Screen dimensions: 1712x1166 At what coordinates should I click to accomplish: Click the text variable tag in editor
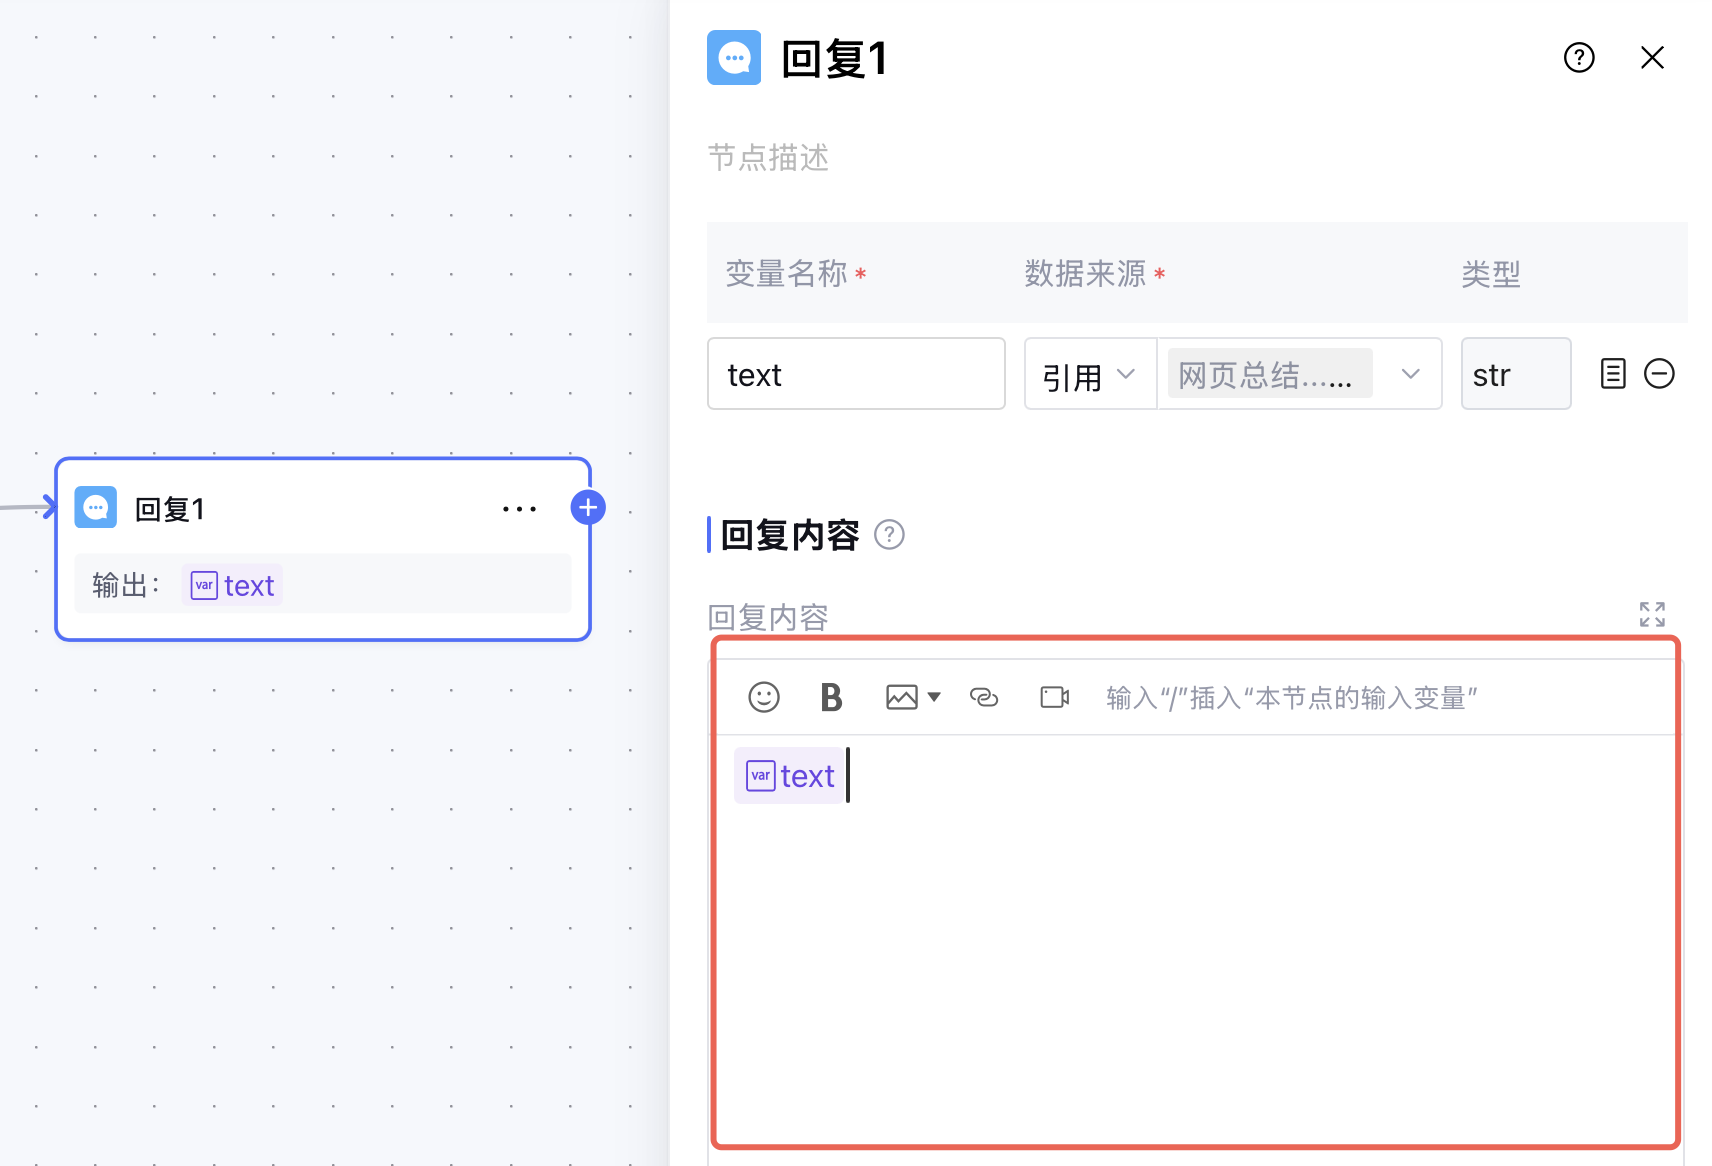coord(790,776)
